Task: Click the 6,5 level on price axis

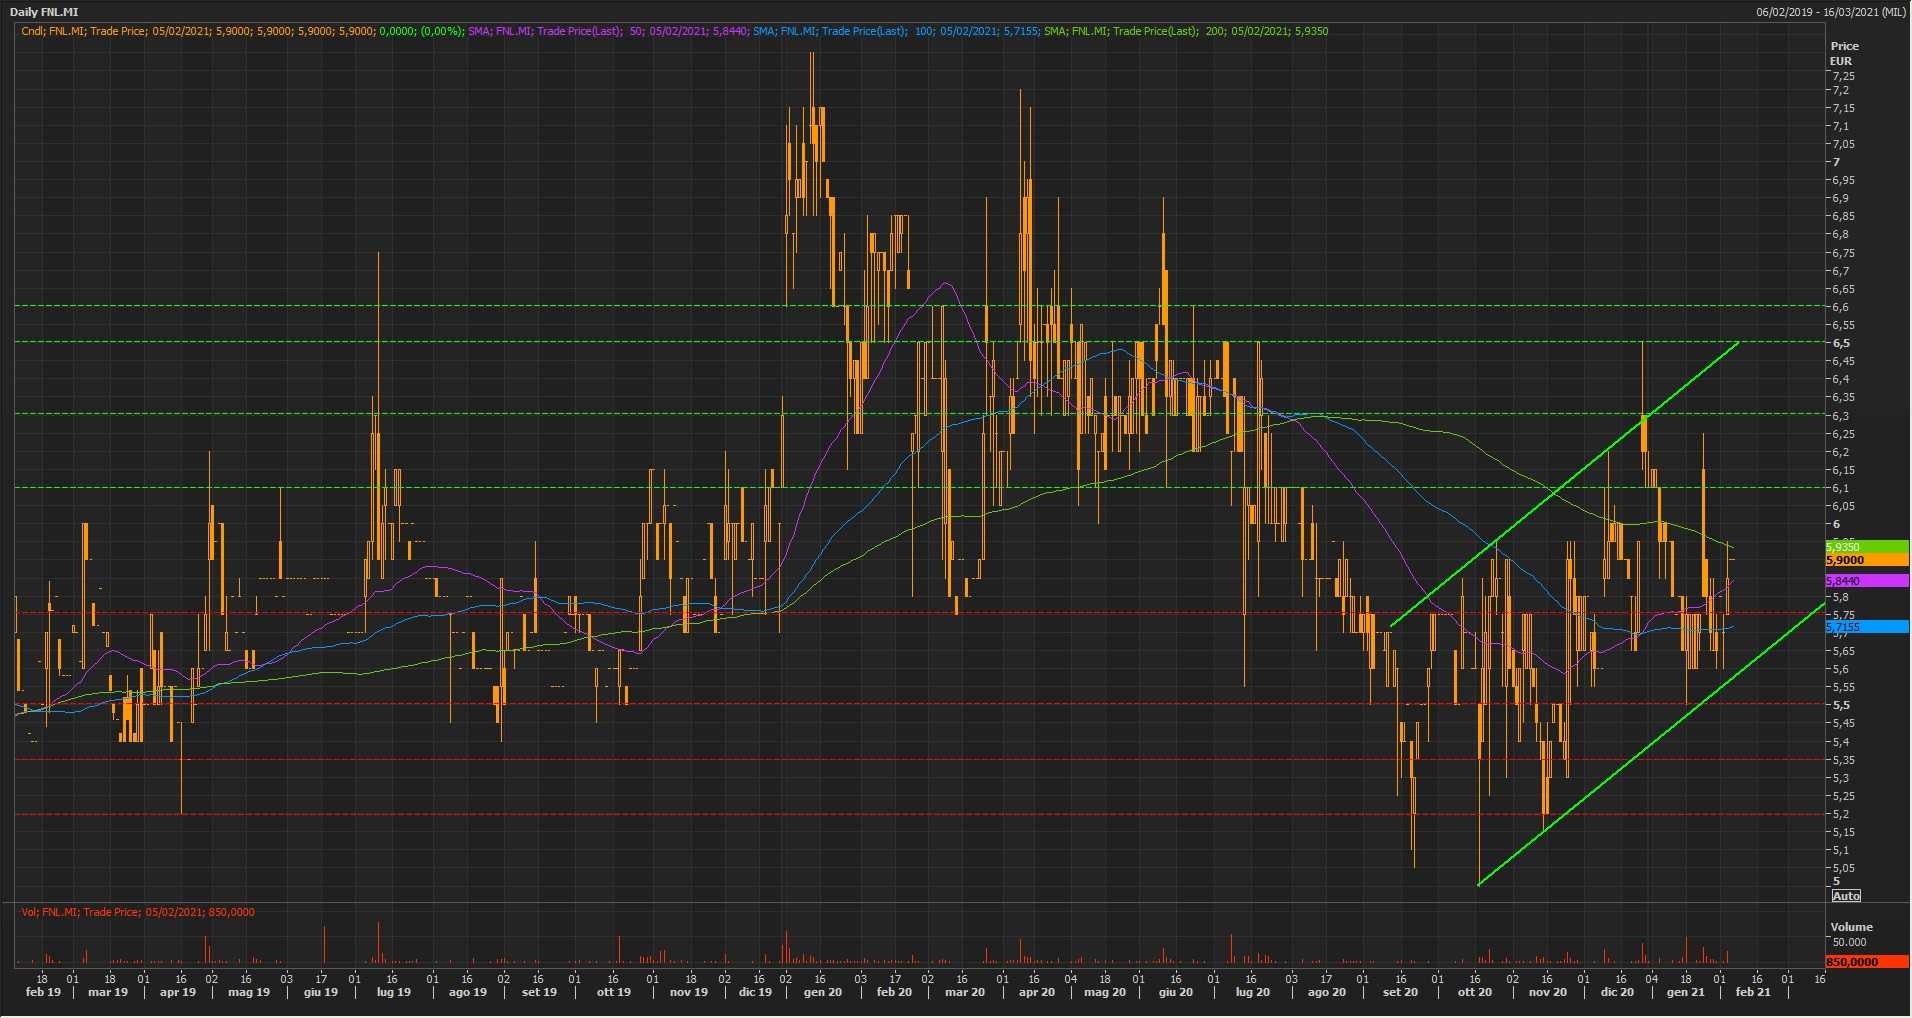Action: pos(1840,343)
